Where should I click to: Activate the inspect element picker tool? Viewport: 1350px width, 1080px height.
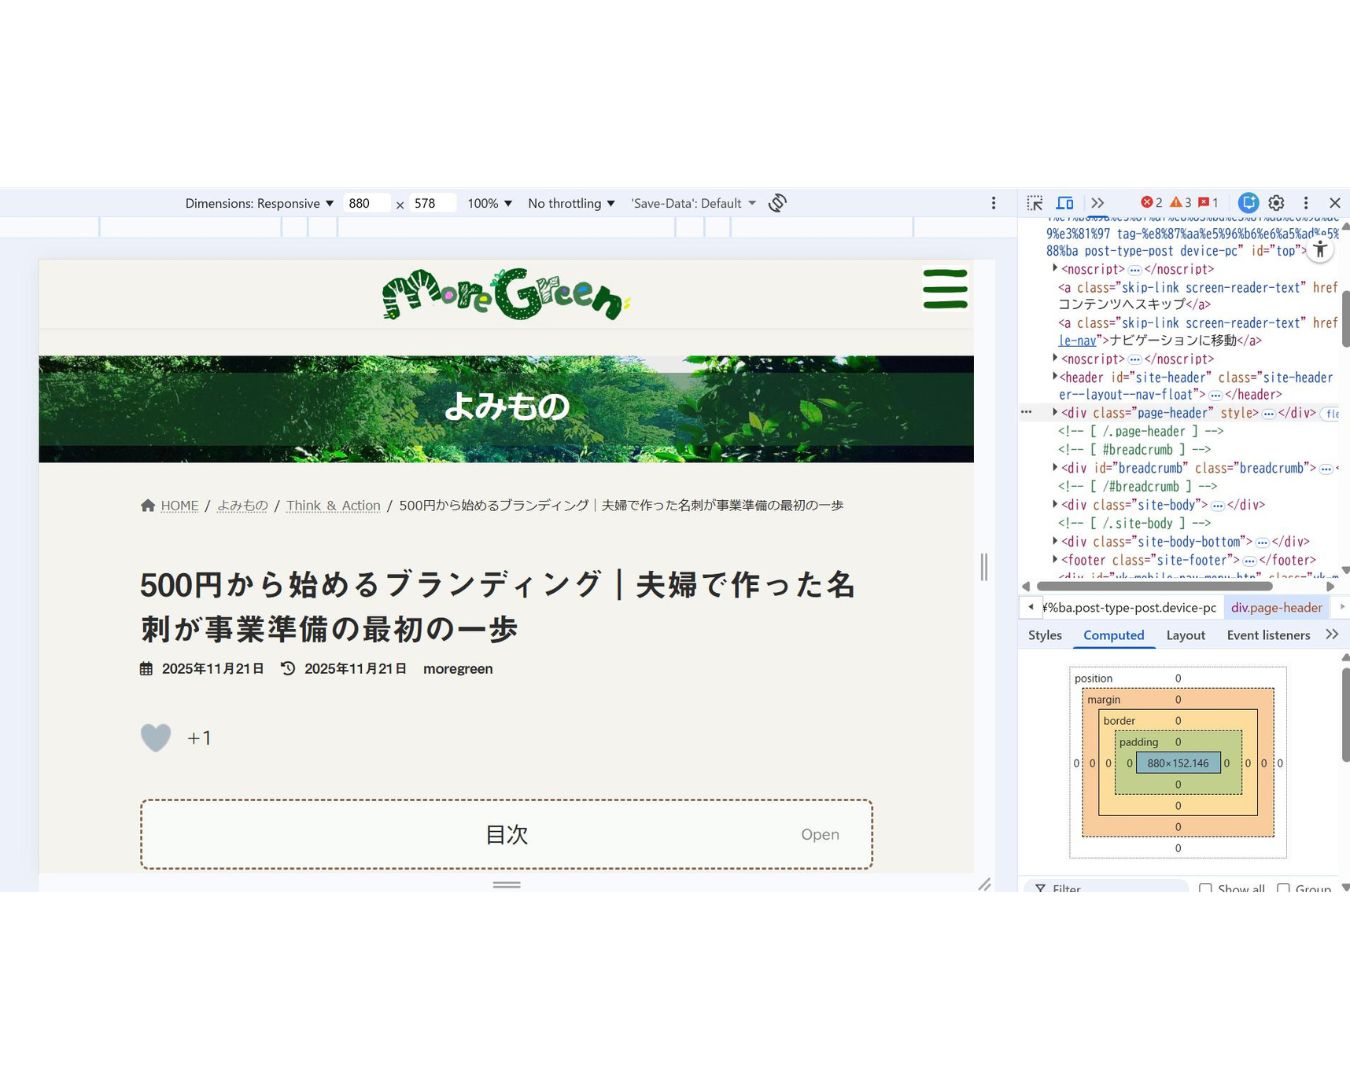(x=1035, y=203)
